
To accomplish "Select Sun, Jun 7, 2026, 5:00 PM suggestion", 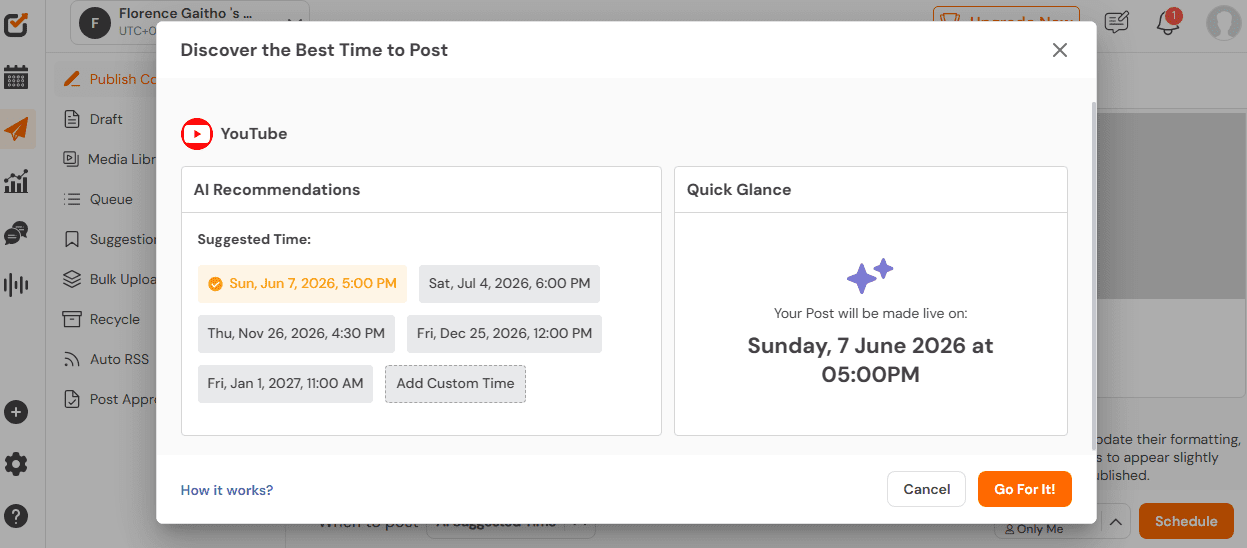I will pyautogui.click(x=302, y=284).
